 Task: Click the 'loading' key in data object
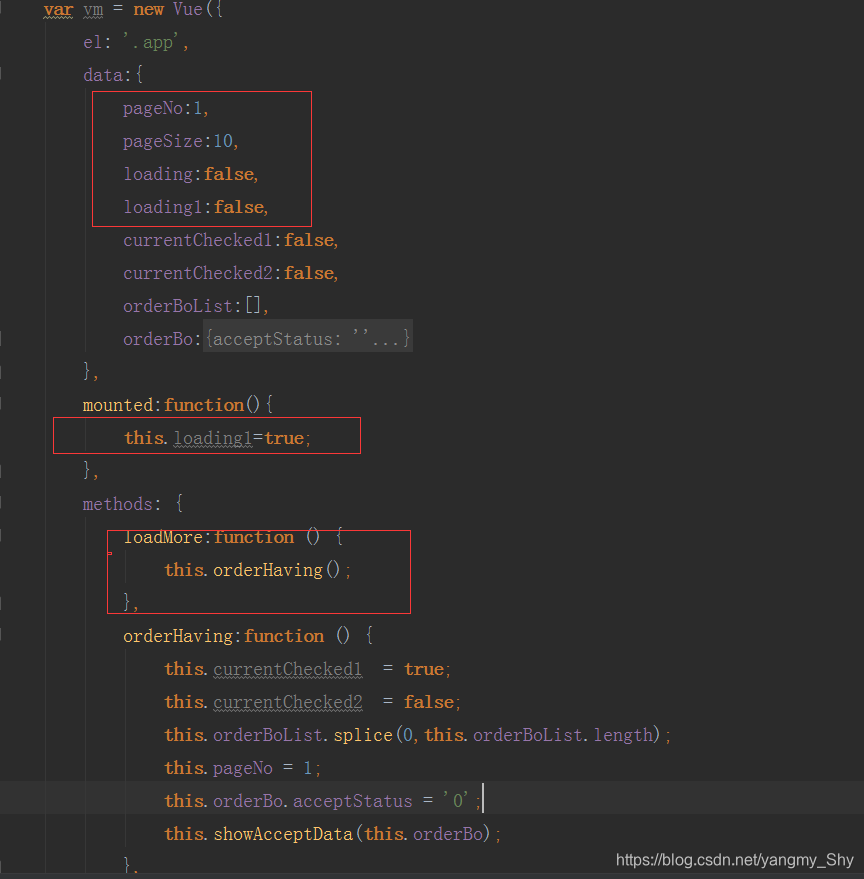158,174
